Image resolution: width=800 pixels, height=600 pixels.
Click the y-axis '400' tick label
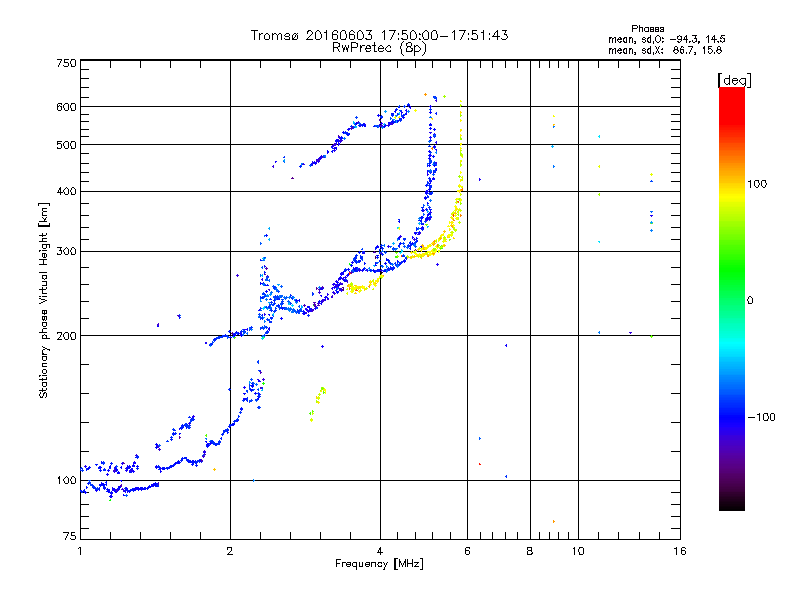pyautogui.click(x=66, y=191)
